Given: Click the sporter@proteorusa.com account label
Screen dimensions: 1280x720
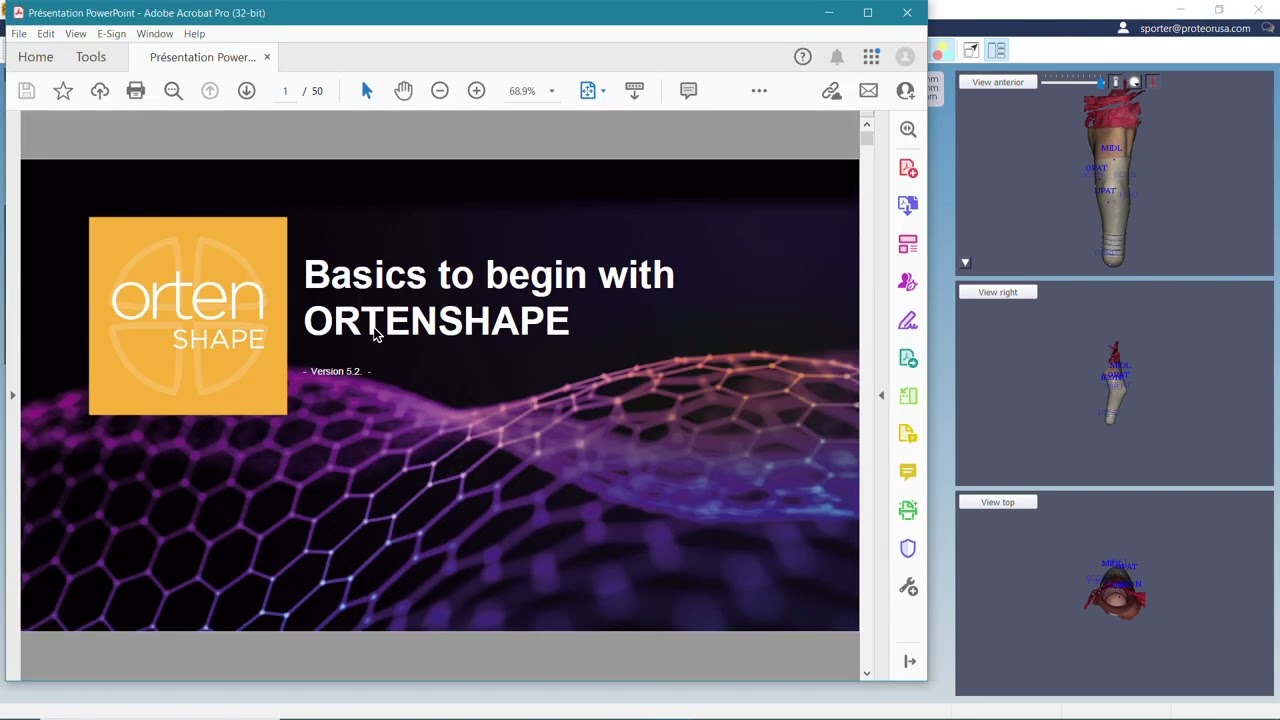Looking at the screenshot, I should point(1195,29).
